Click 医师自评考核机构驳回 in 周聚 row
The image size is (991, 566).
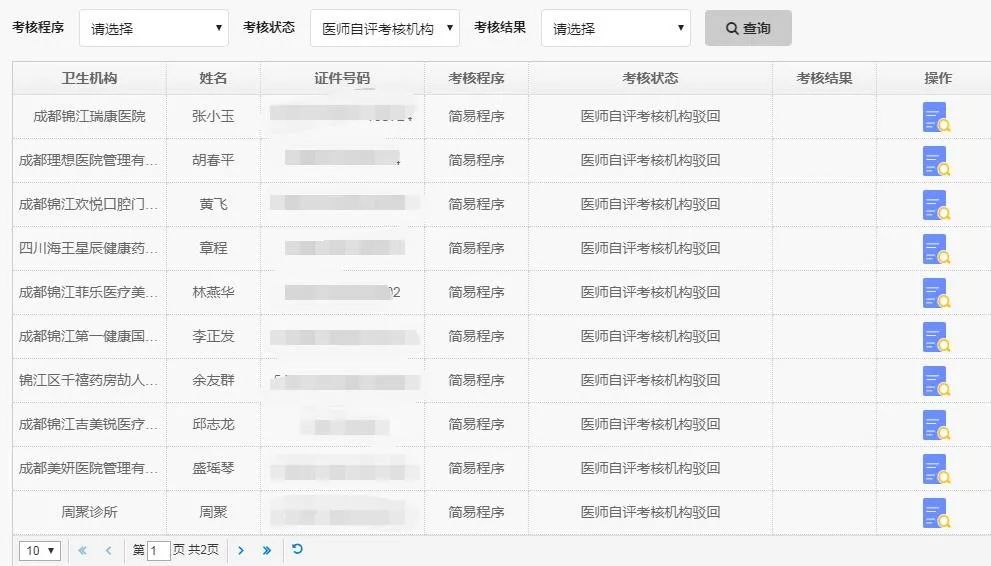click(650, 512)
